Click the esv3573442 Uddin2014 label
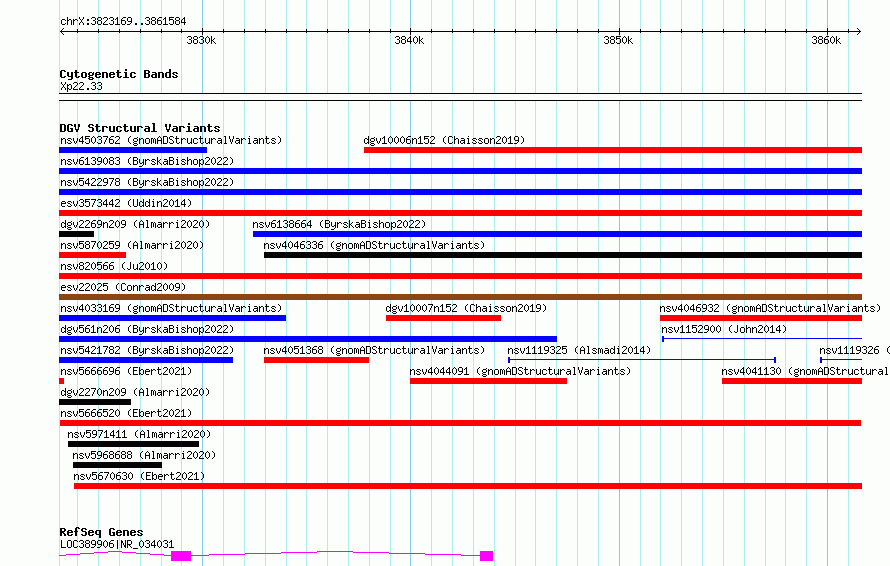The height and width of the screenshot is (566, 890). click(126, 203)
